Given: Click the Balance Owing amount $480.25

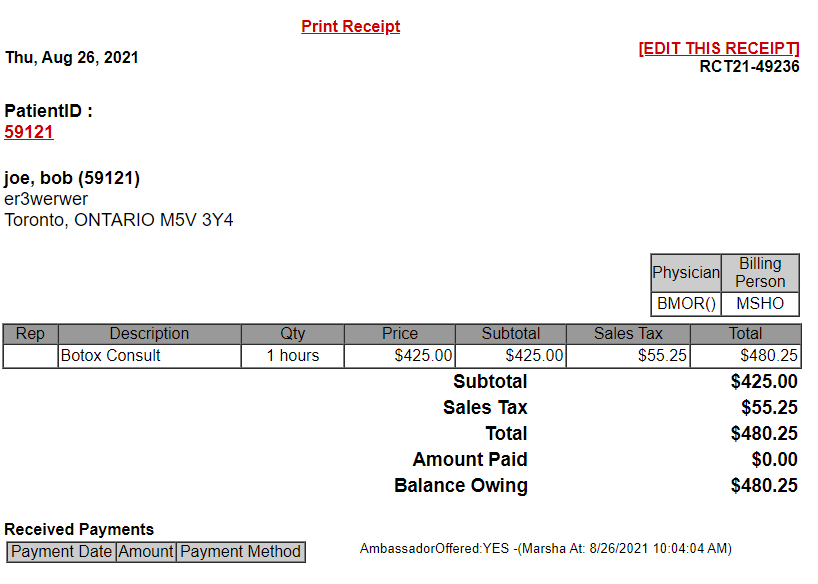Looking at the screenshot, I should click(764, 486).
